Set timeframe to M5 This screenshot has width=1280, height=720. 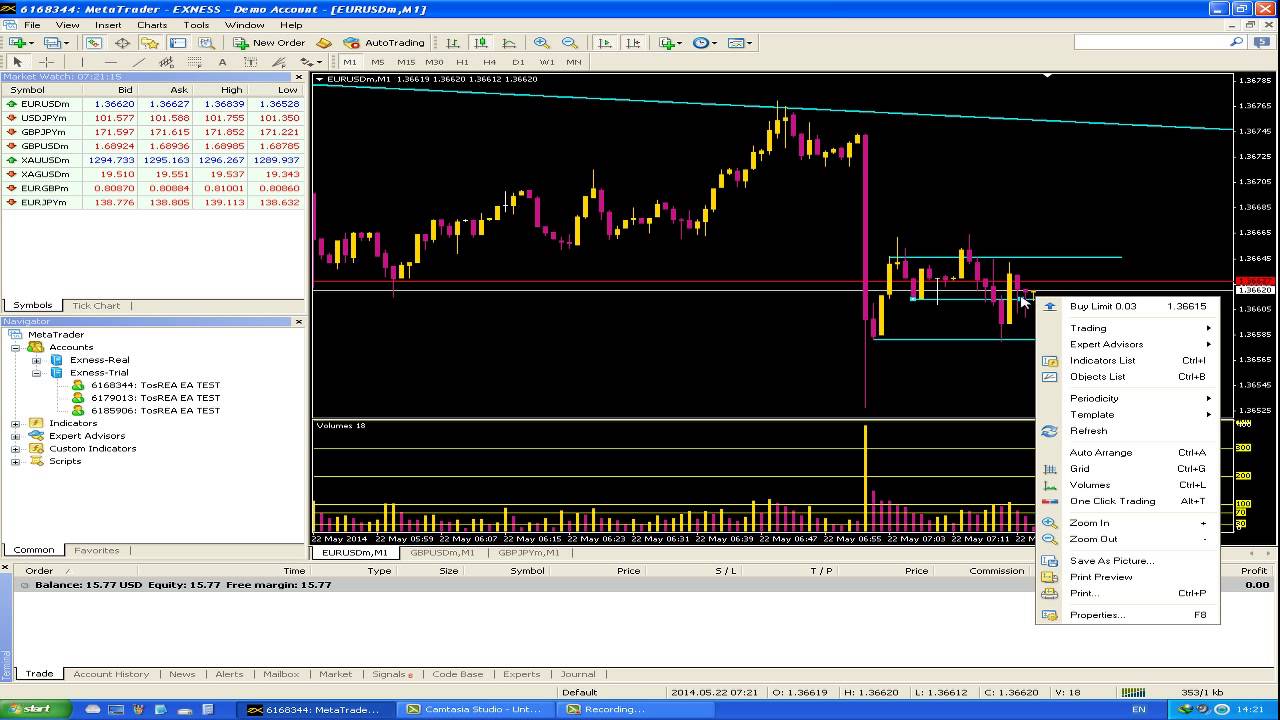coord(377,62)
